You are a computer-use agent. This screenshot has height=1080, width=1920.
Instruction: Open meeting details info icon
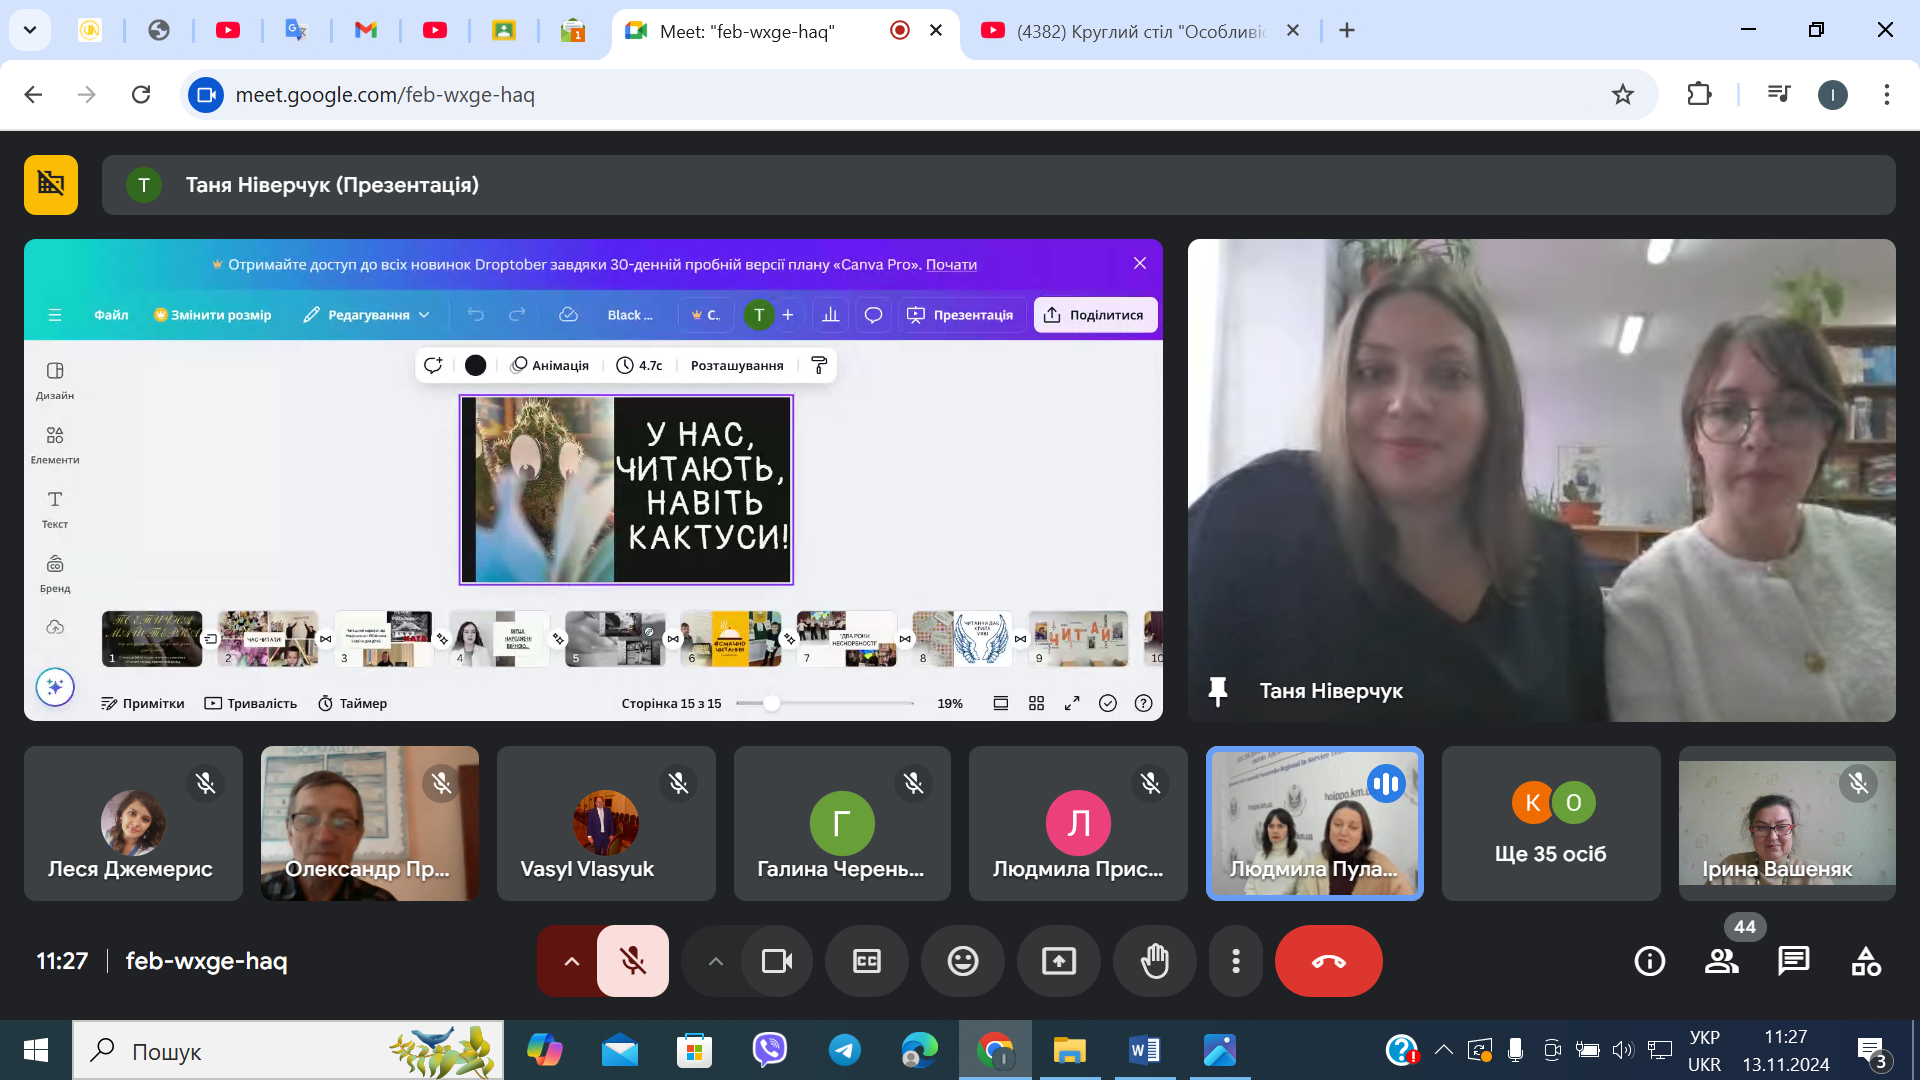tap(1649, 961)
